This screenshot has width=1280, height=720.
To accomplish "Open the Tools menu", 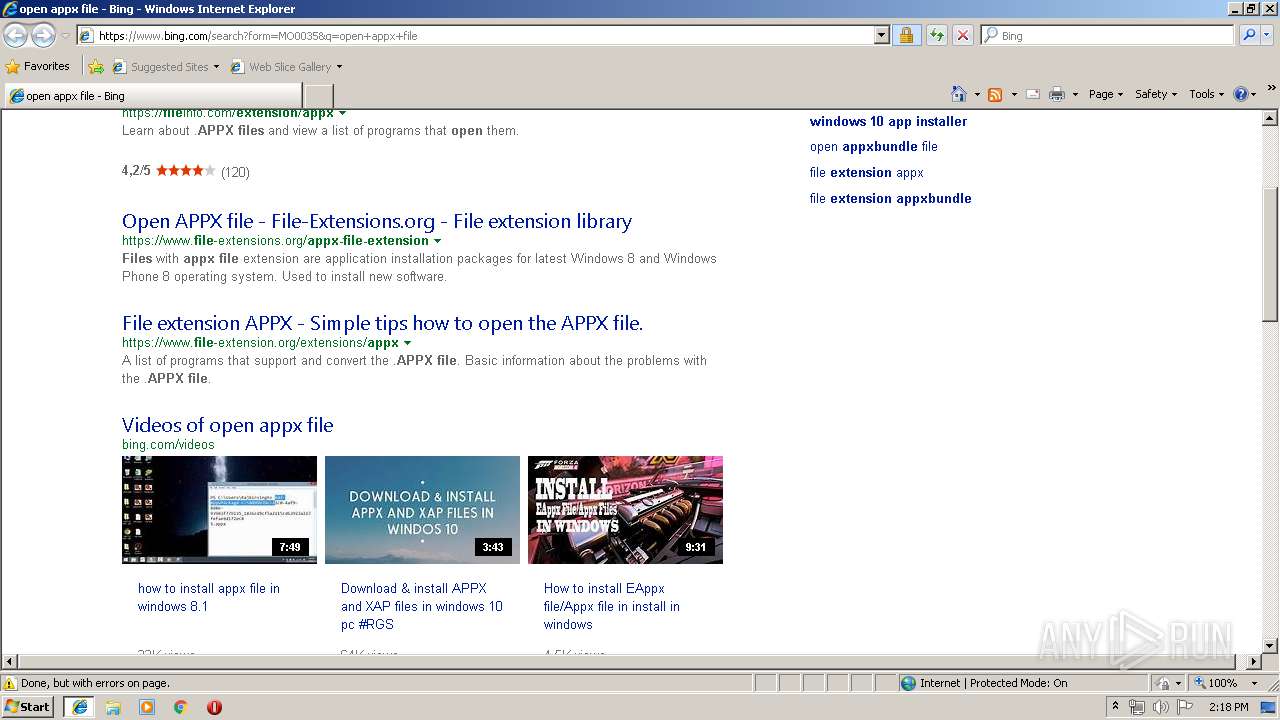I will coord(1207,94).
